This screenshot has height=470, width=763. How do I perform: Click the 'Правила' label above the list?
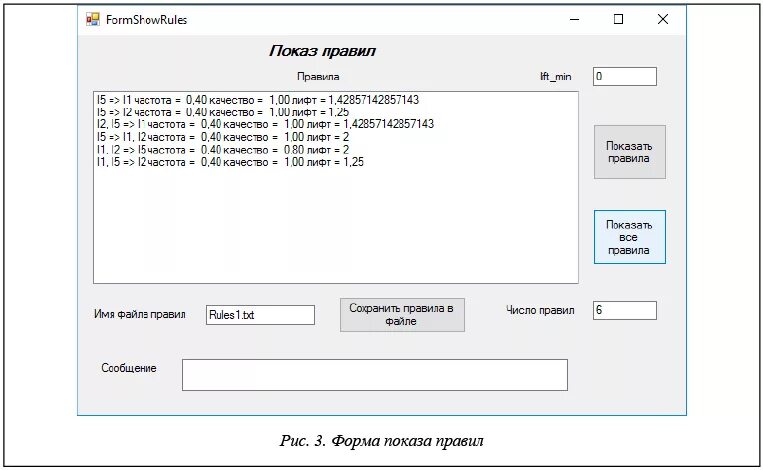[318, 76]
